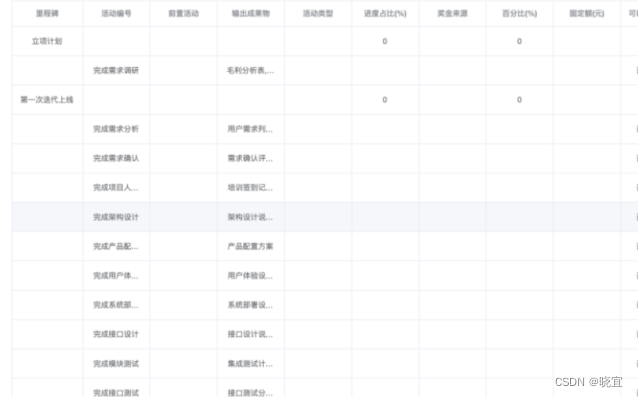
Task: Select the 完成系统部... activity cell
Action: point(116,305)
